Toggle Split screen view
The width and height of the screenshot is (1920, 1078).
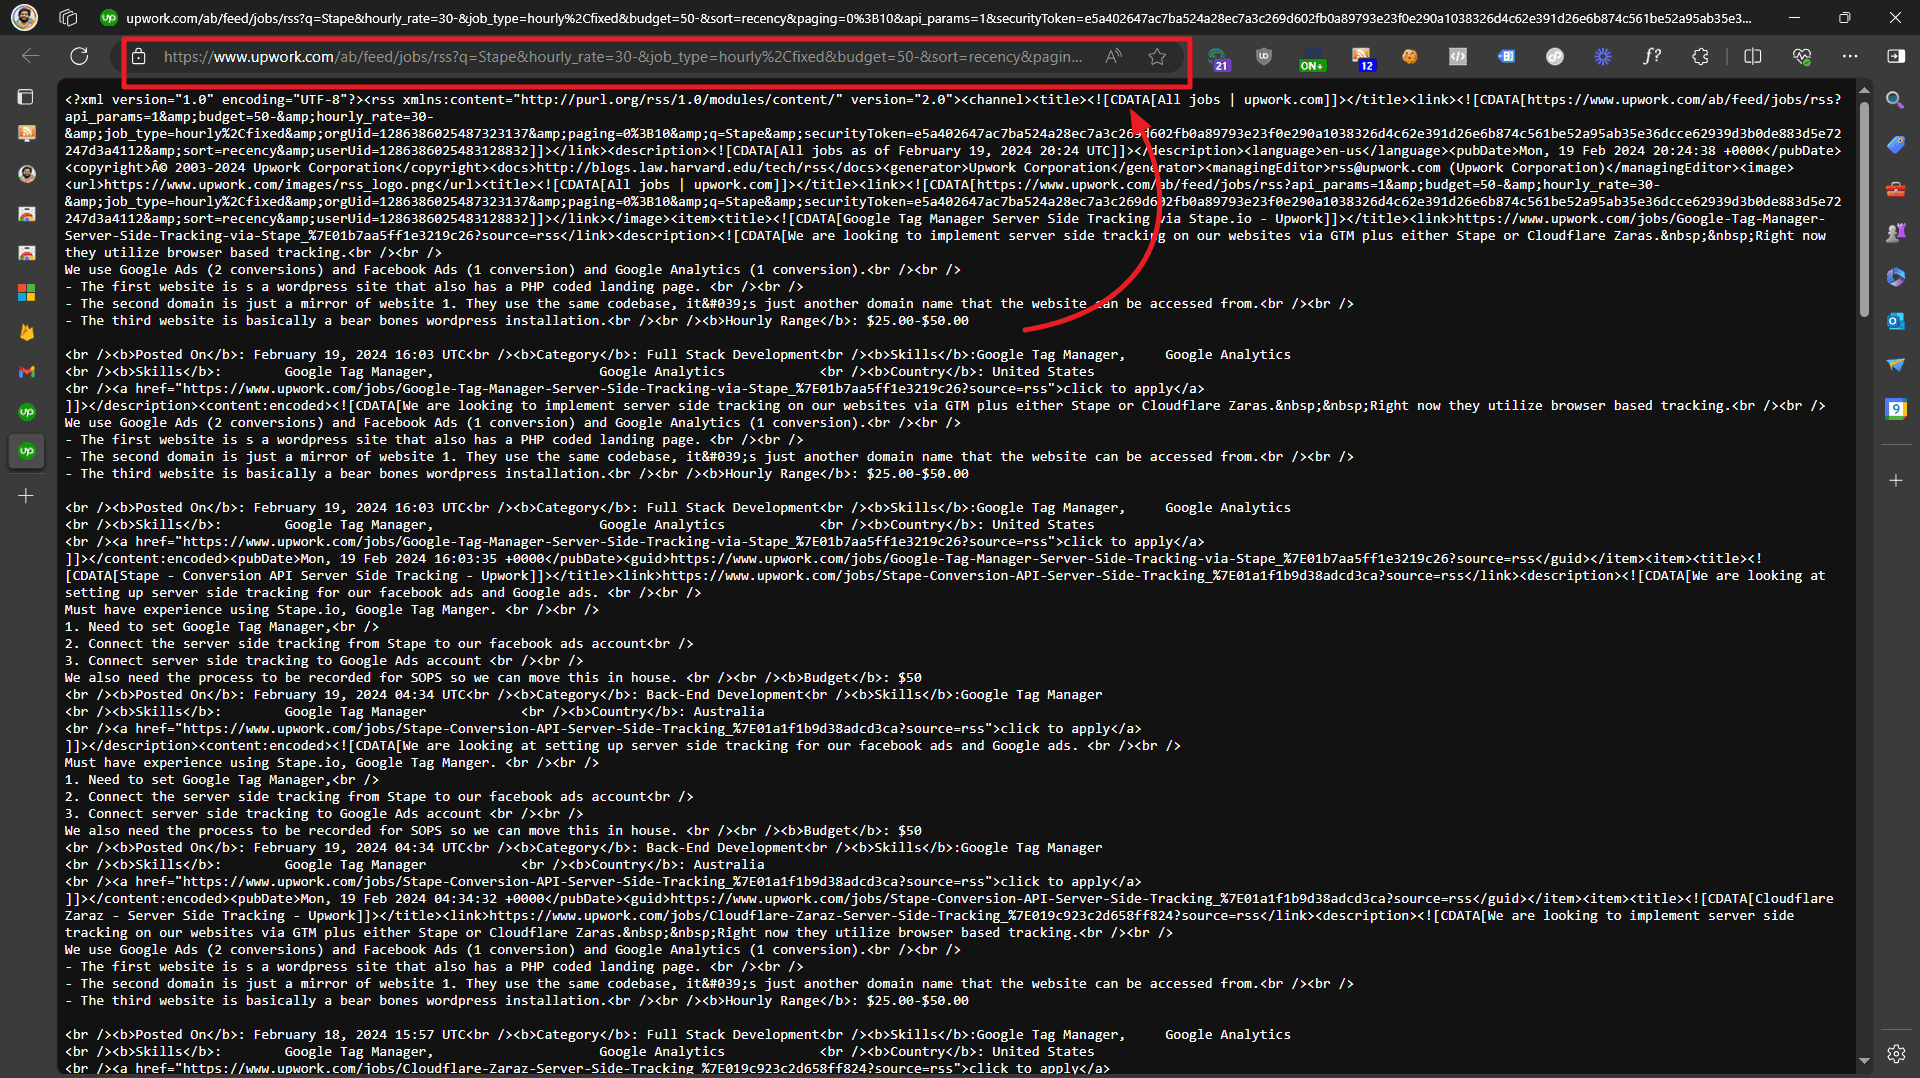1752,57
